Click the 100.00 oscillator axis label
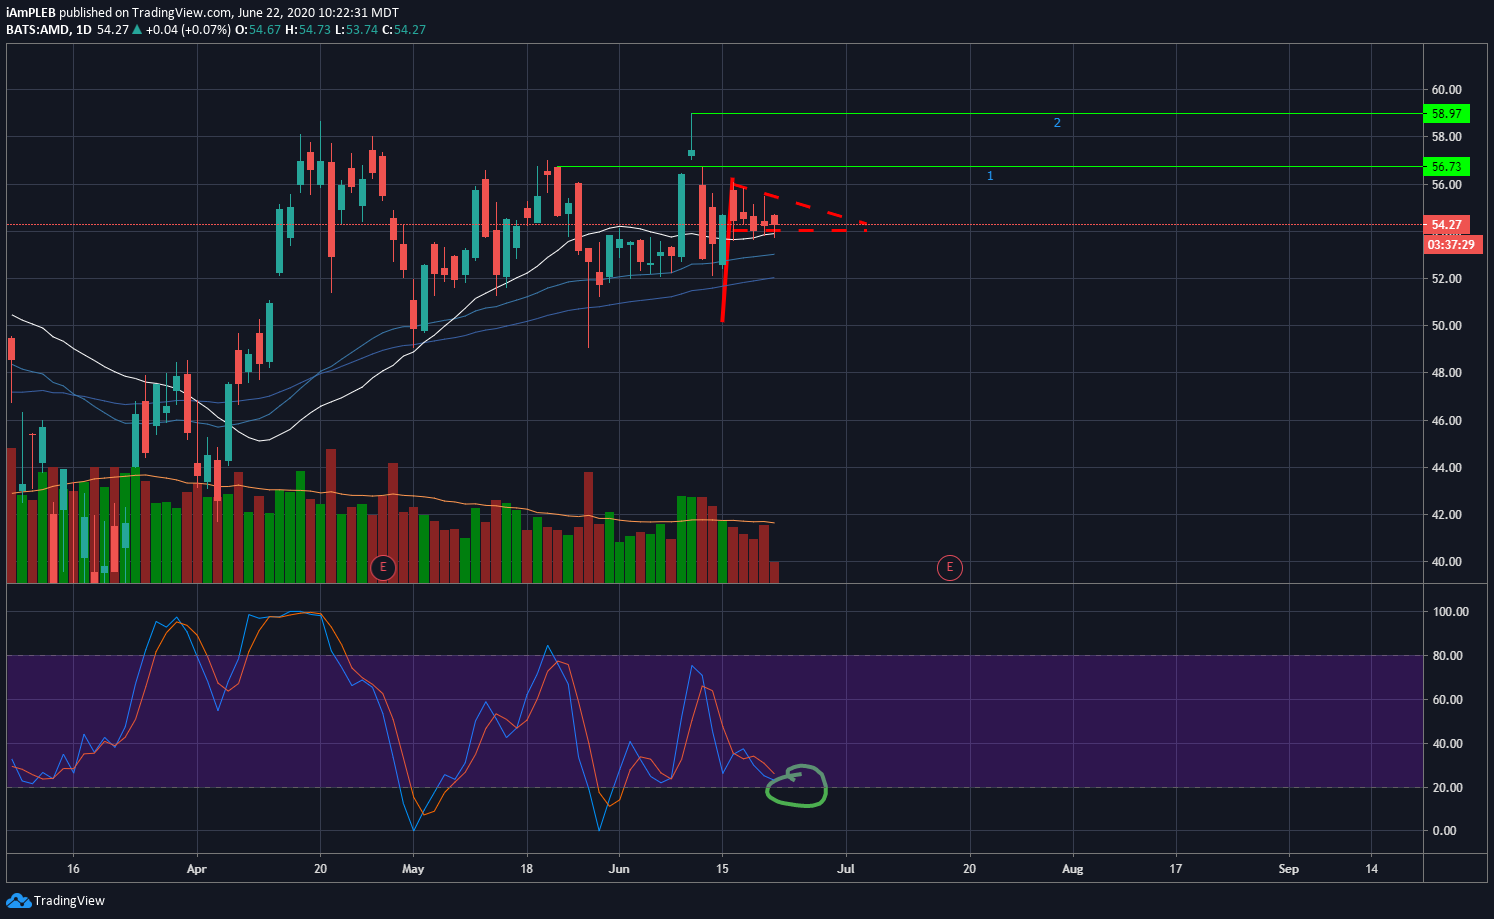Image resolution: width=1494 pixels, height=919 pixels. pyautogui.click(x=1450, y=612)
